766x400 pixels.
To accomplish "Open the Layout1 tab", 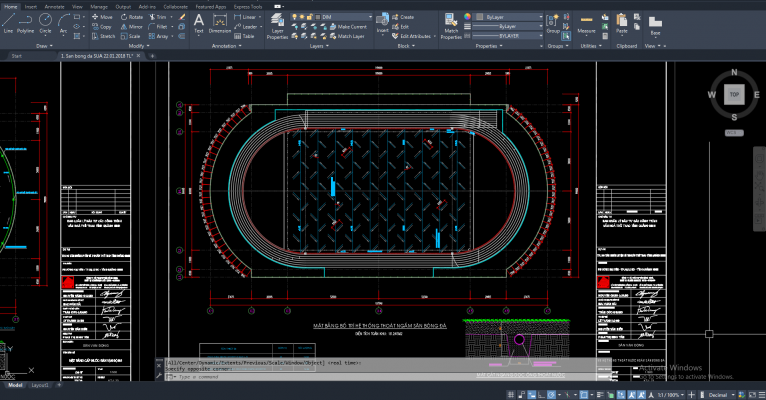I will coord(40,384).
